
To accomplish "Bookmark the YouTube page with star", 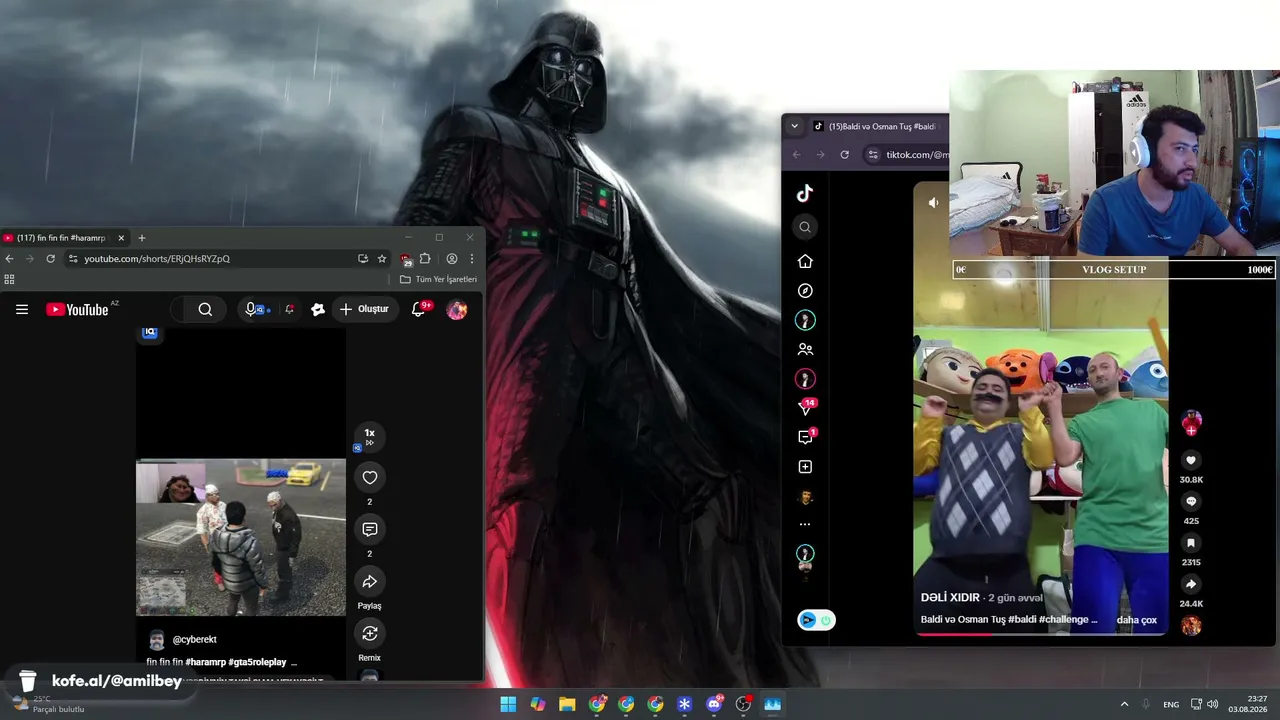I will tap(382, 259).
